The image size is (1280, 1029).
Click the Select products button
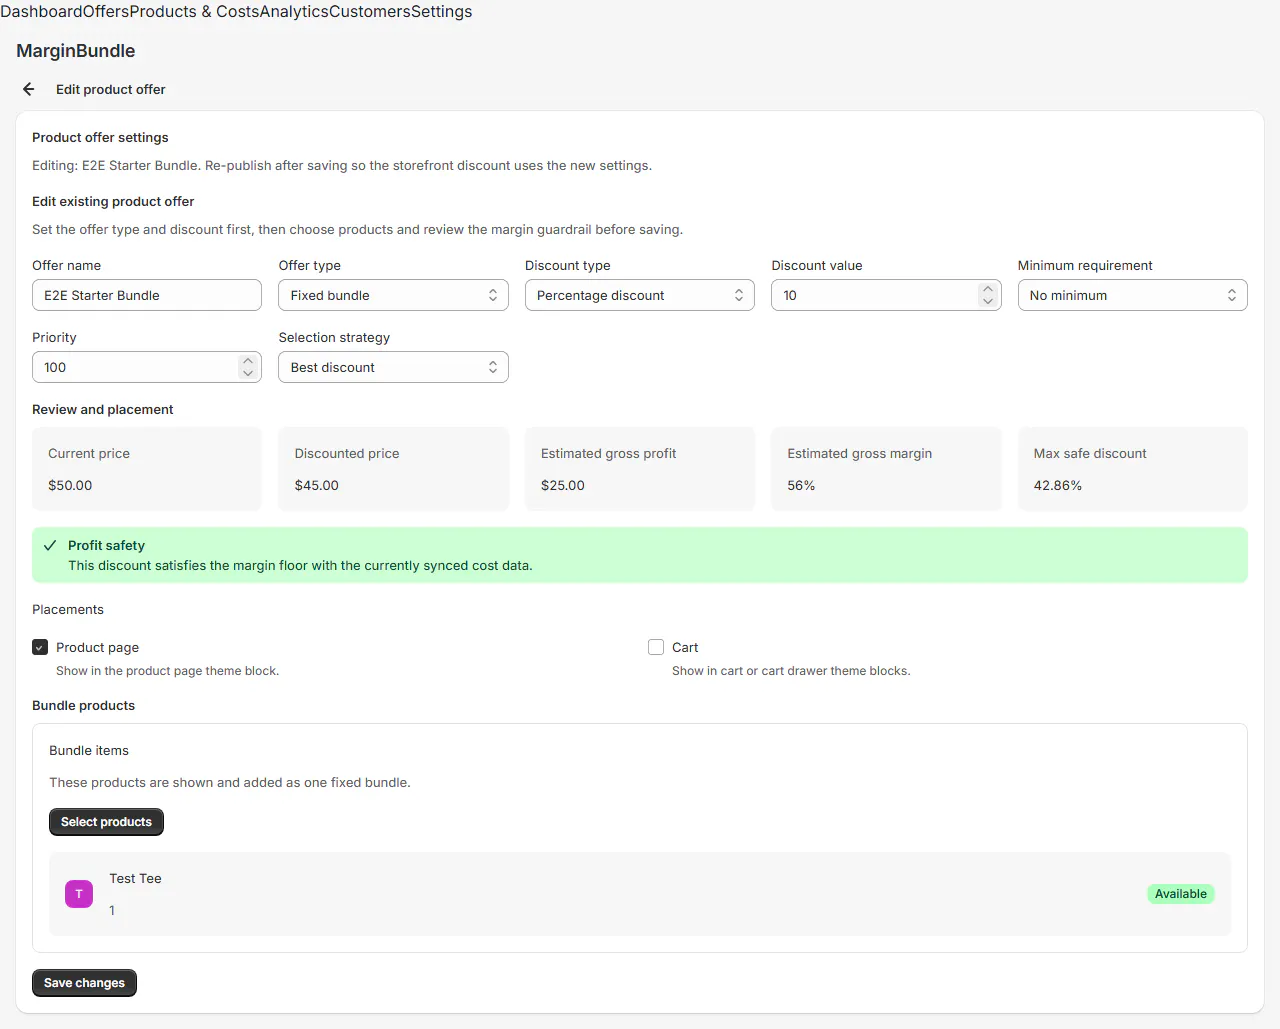coord(106,822)
